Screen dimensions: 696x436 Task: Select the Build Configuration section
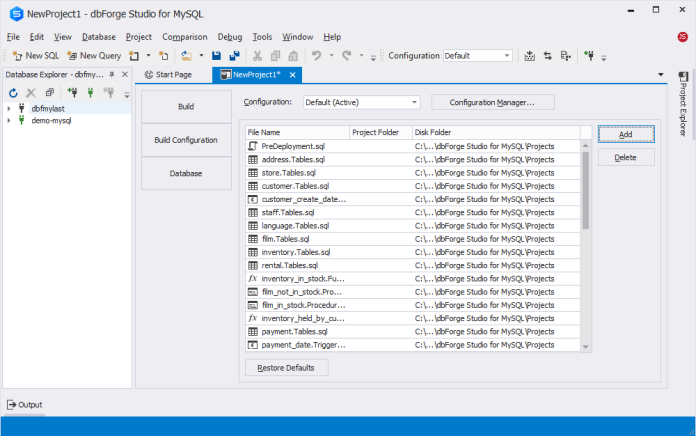pyautogui.click(x=186, y=140)
